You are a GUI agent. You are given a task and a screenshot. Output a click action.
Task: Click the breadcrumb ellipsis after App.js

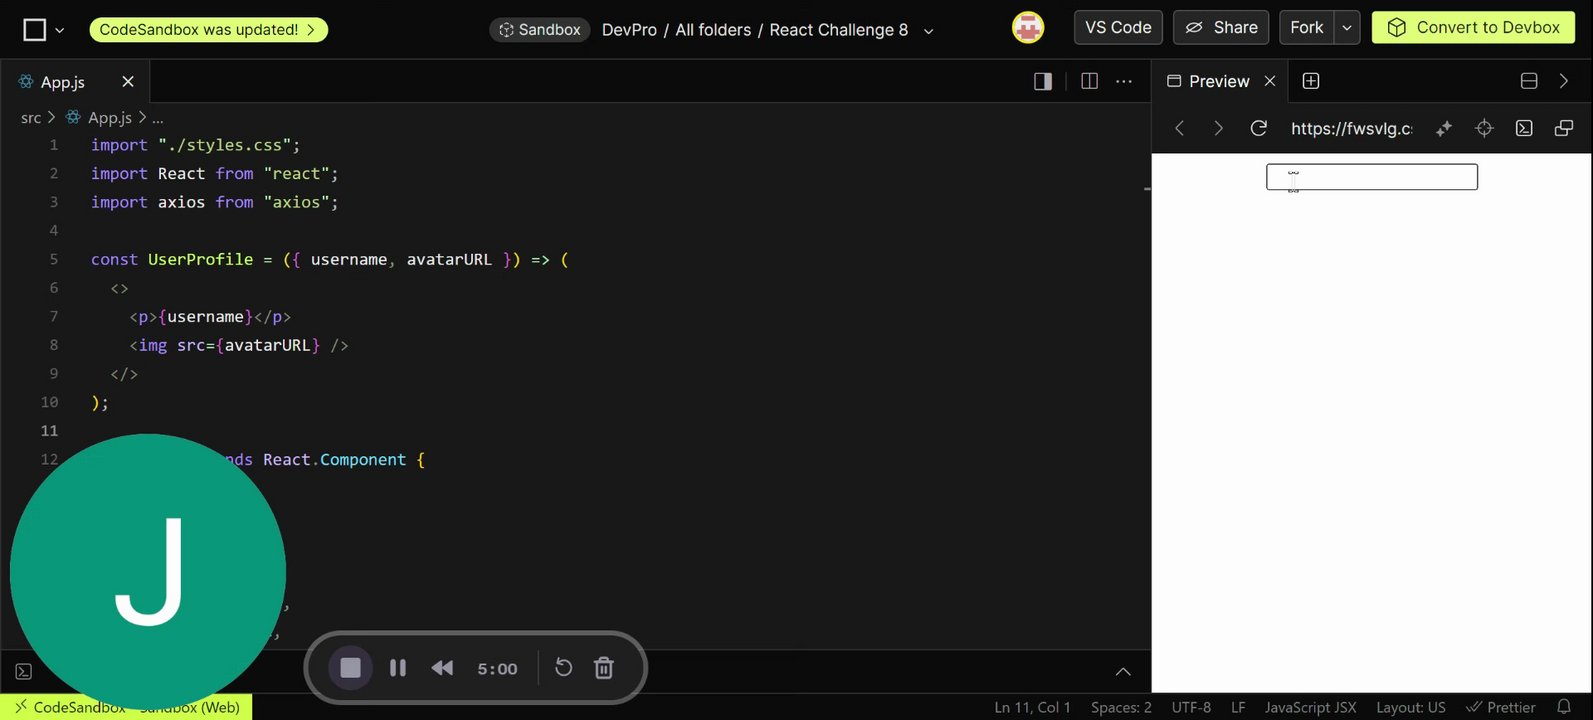[x=158, y=118]
